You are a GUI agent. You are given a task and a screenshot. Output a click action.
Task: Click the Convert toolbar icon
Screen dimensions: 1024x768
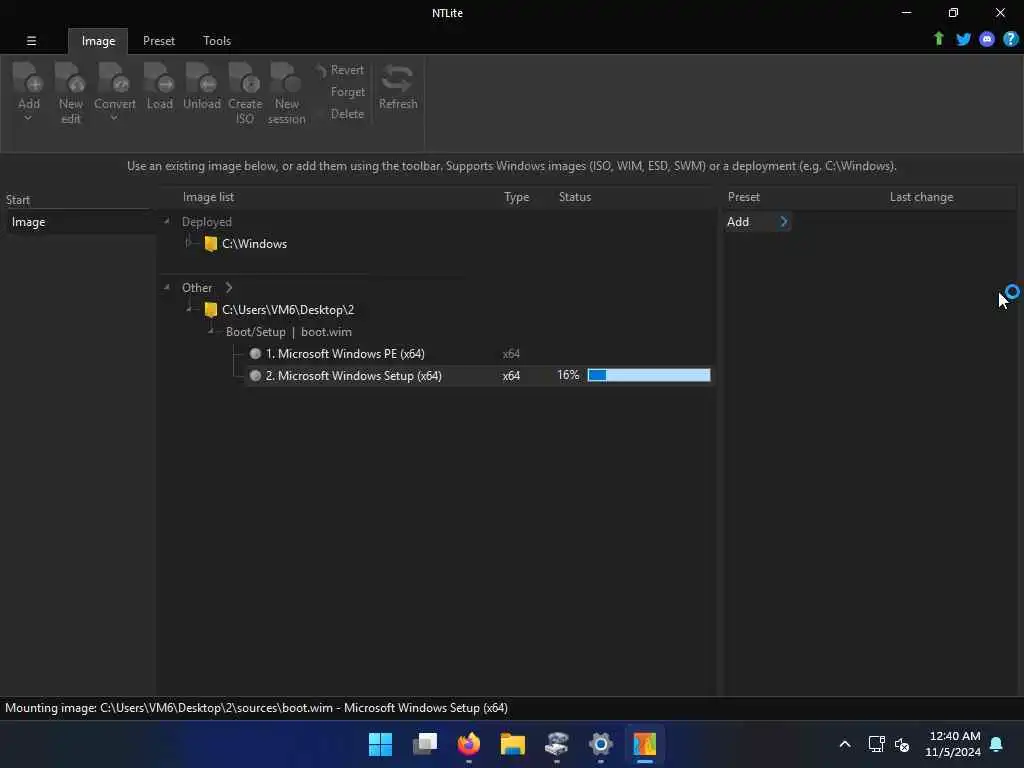point(114,80)
